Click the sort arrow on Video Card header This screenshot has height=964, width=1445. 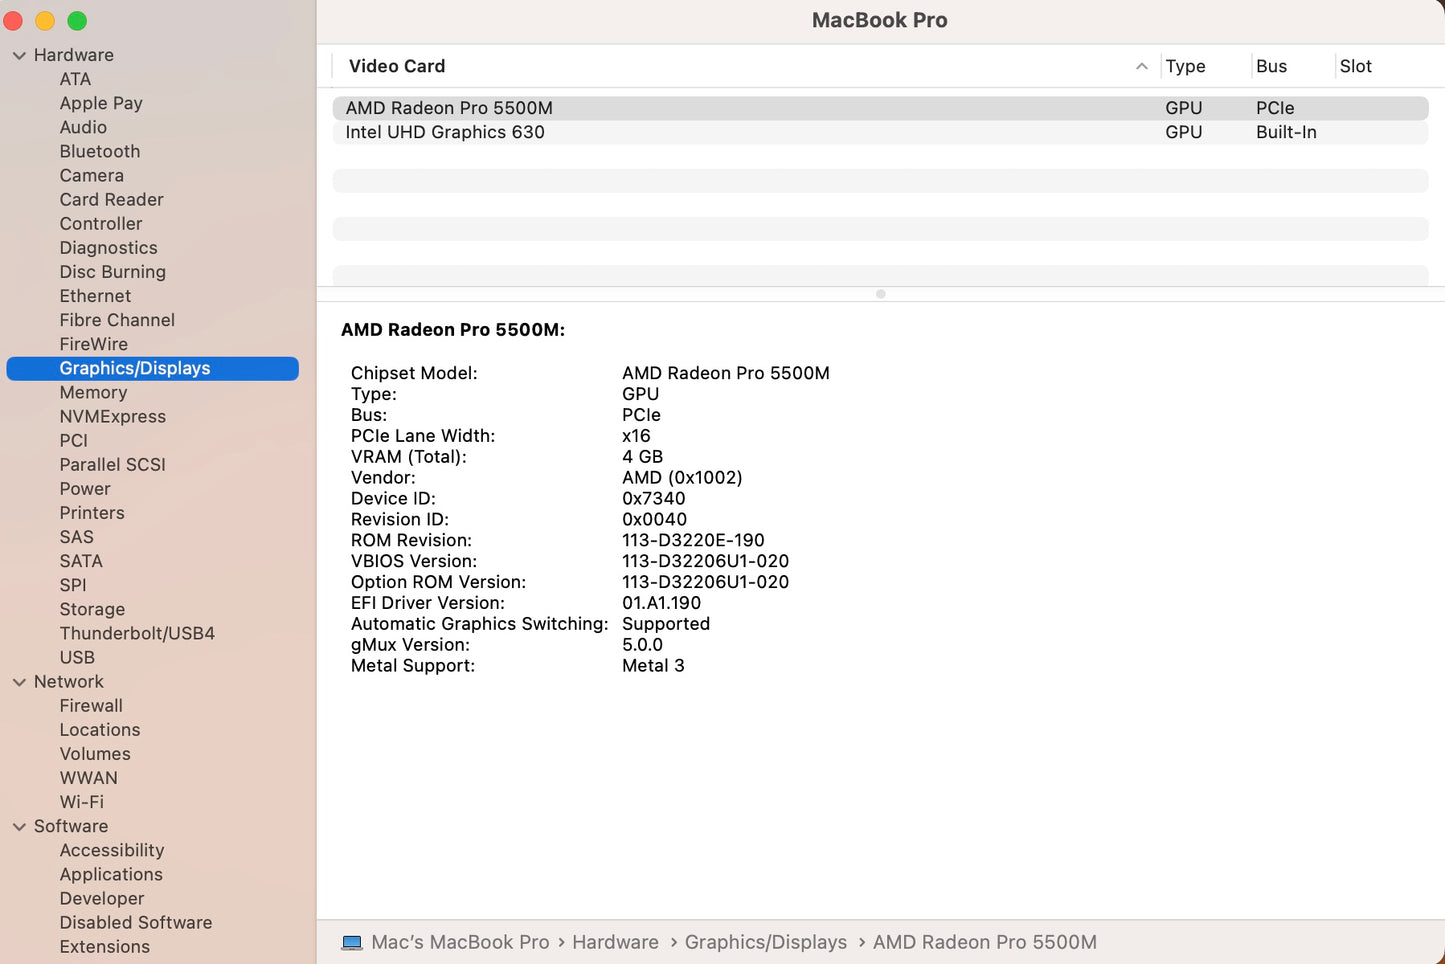1141,66
